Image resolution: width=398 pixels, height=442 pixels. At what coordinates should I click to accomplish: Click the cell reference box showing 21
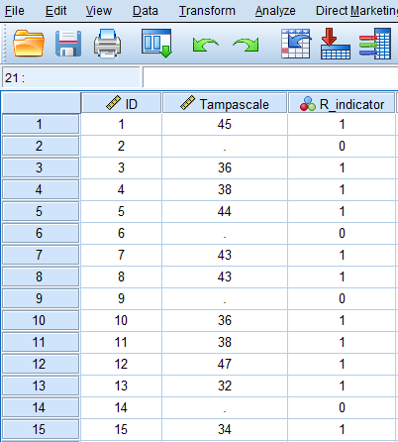coord(71,77)
